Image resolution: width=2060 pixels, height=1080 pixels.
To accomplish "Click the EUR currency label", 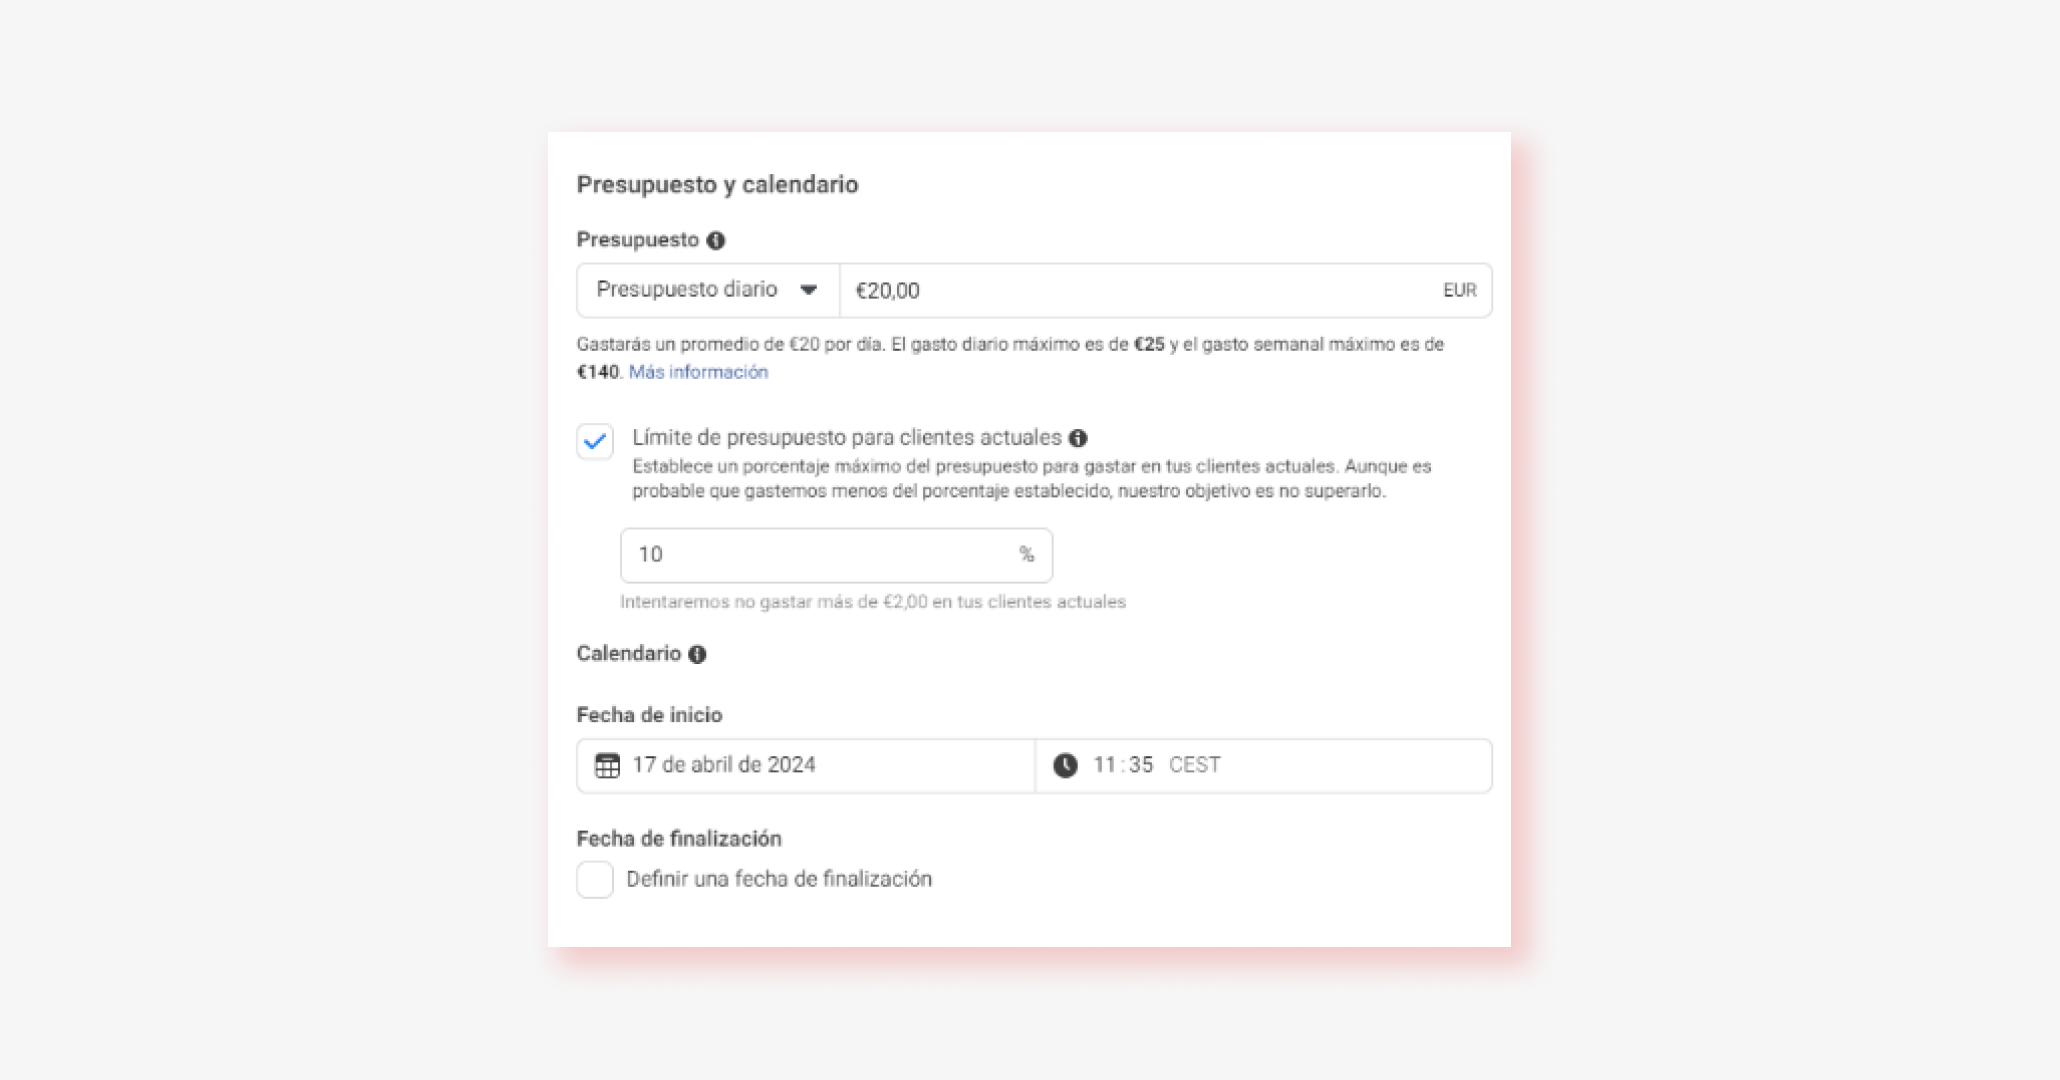I will (1459, 290).
